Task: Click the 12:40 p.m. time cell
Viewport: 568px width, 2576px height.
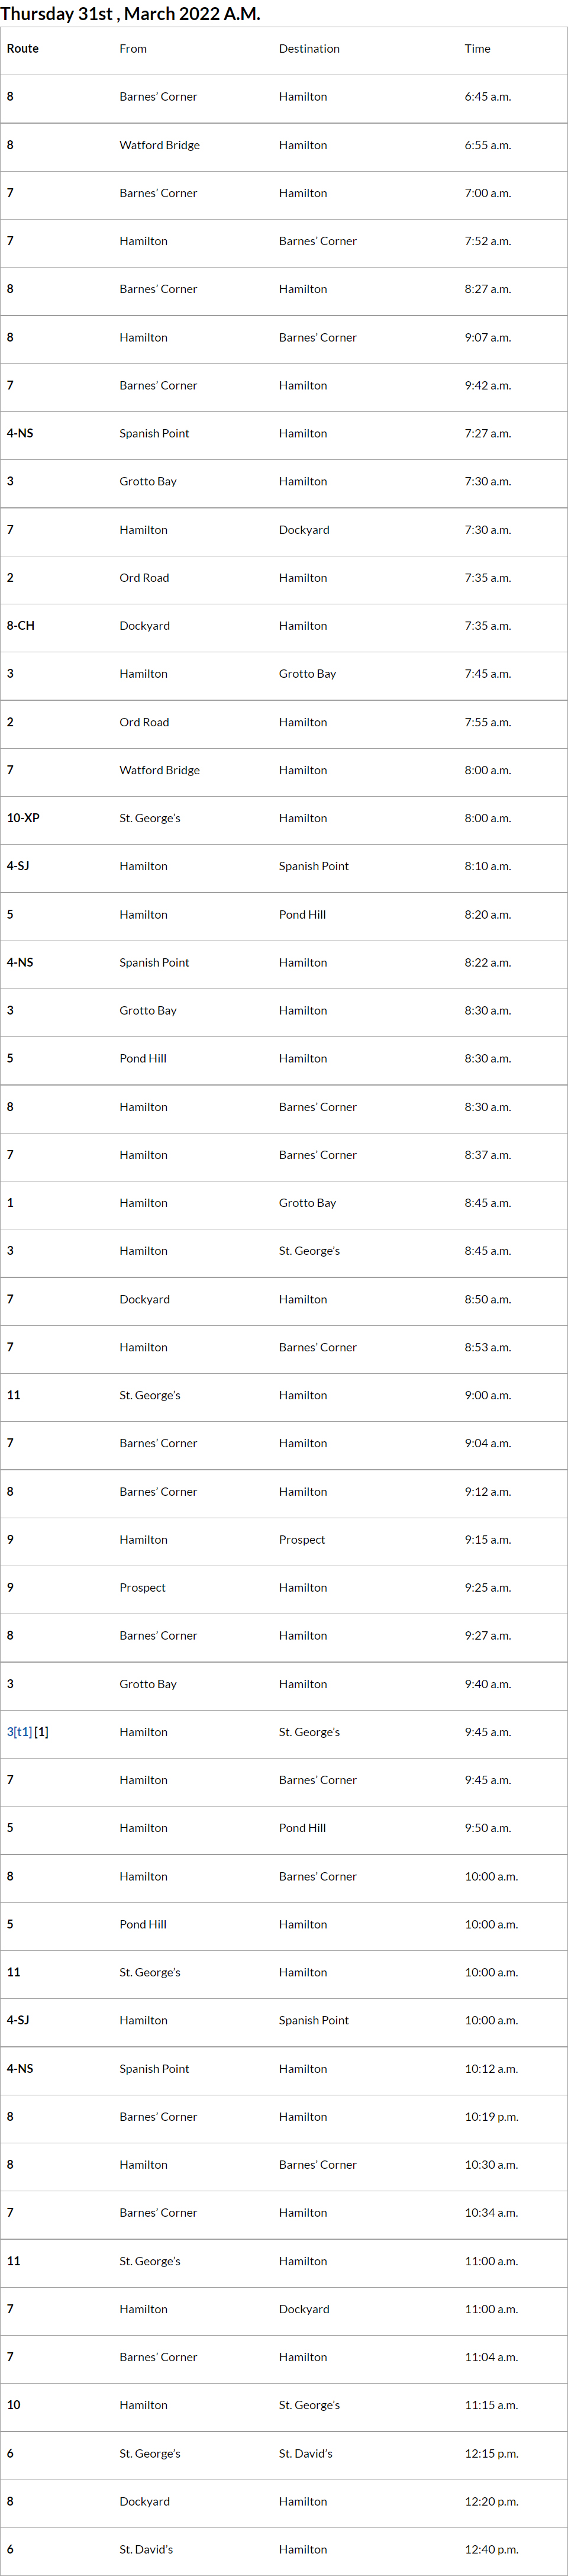Action: coord(491,2549)
